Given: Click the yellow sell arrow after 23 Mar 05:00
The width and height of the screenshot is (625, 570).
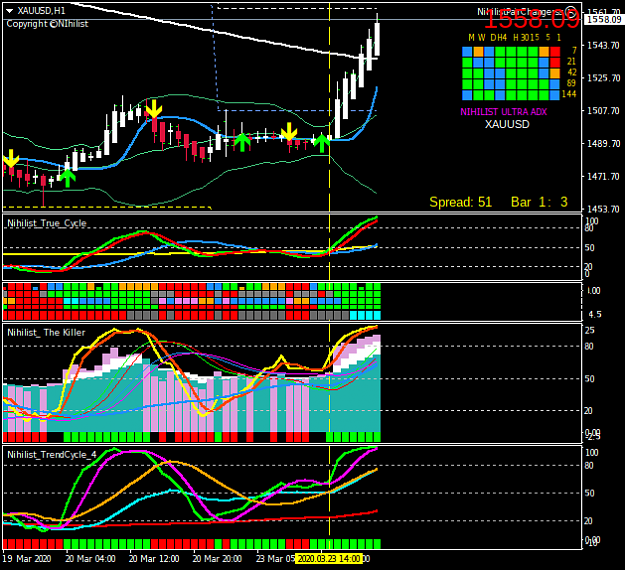Looking at the screenshot, I should (289, 132).
